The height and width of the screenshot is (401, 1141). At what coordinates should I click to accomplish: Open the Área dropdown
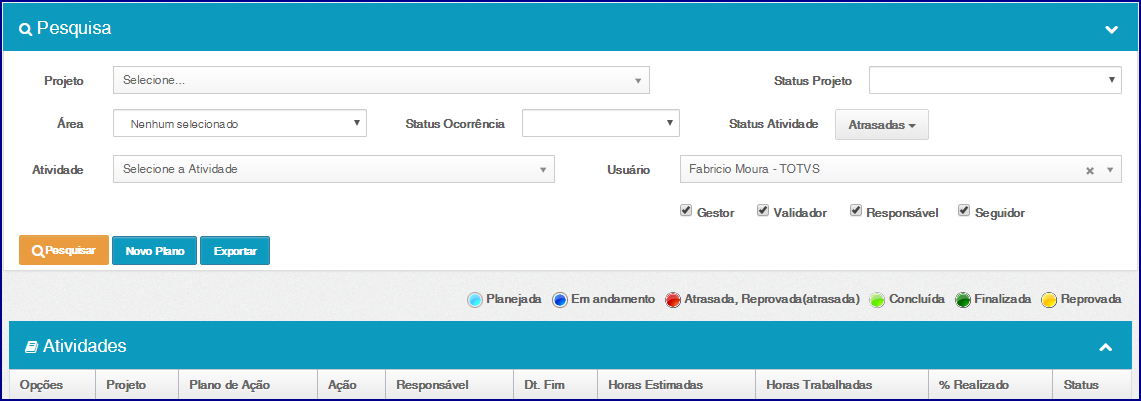(x=240, y=123)
